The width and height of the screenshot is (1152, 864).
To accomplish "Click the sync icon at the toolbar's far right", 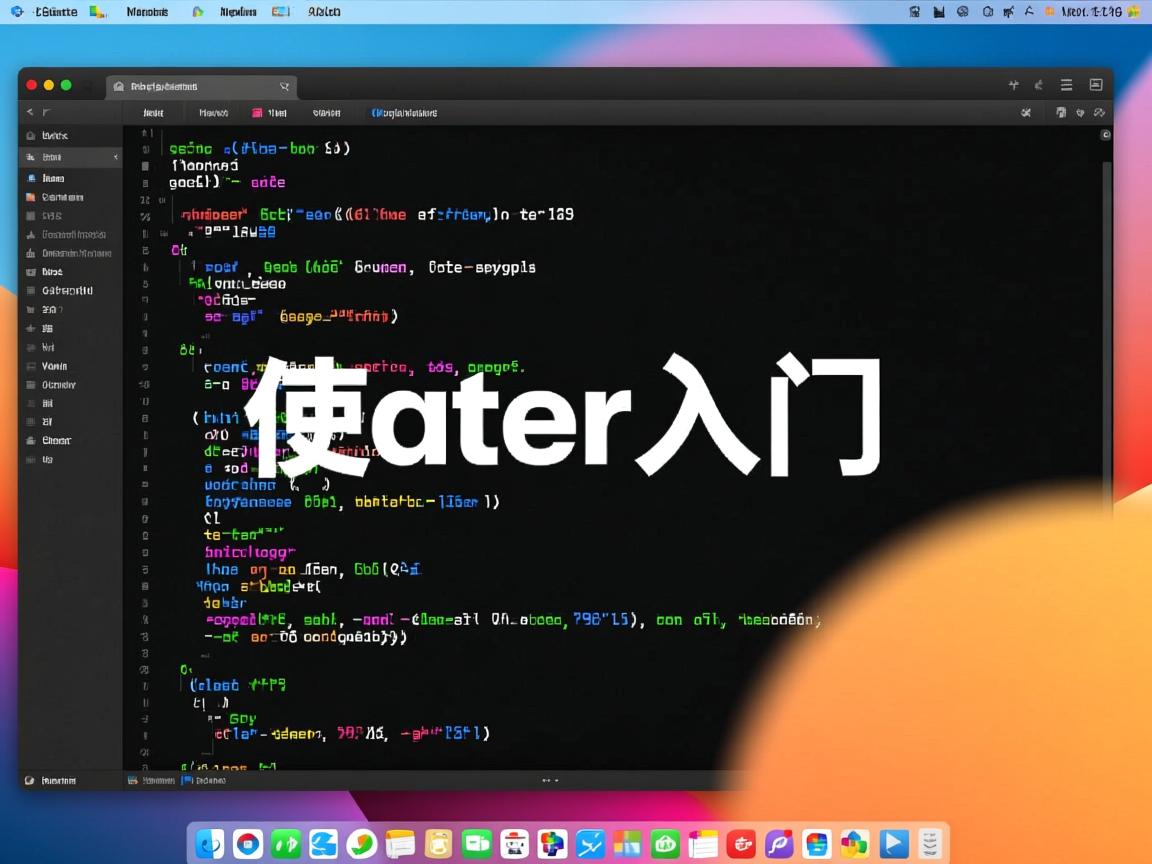I will click(x=1100, y=113).
